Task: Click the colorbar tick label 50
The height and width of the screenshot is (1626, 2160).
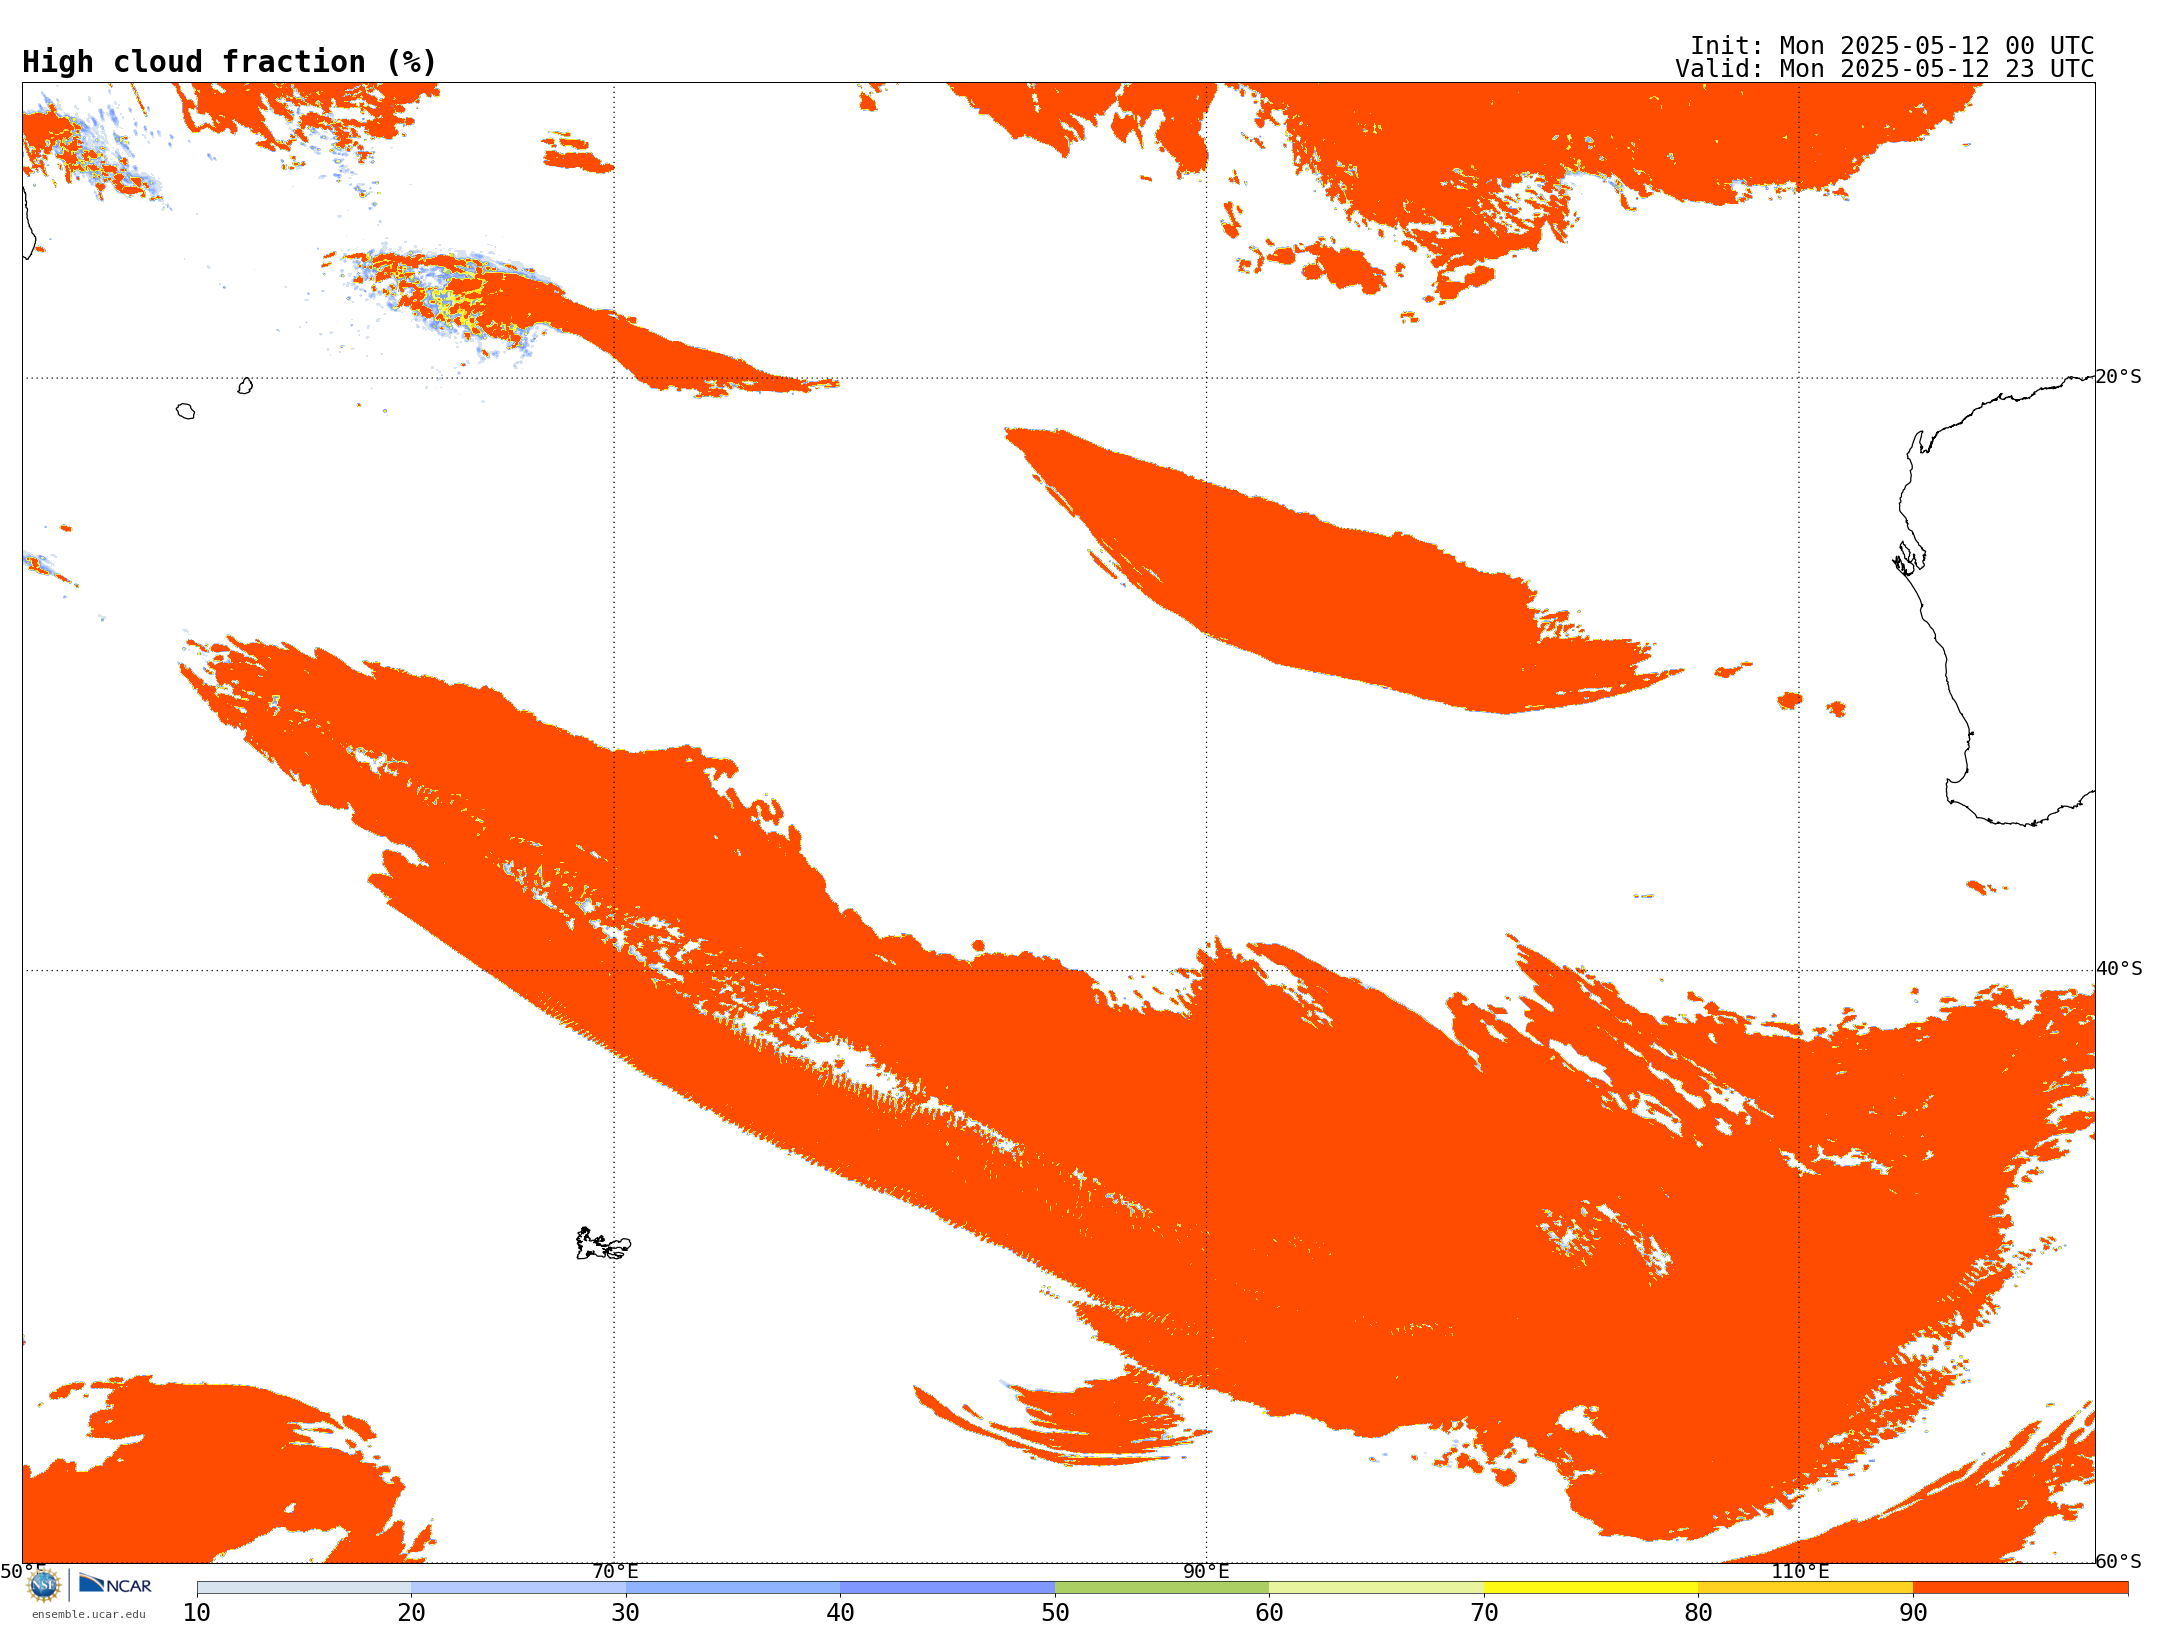Action: 1055,1612
